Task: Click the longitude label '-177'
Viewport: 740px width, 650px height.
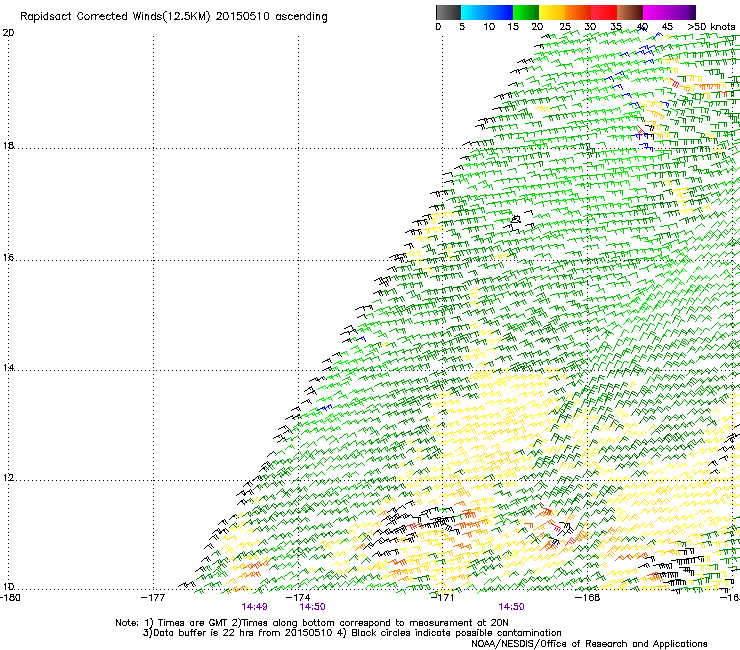Action: (153, 598)
